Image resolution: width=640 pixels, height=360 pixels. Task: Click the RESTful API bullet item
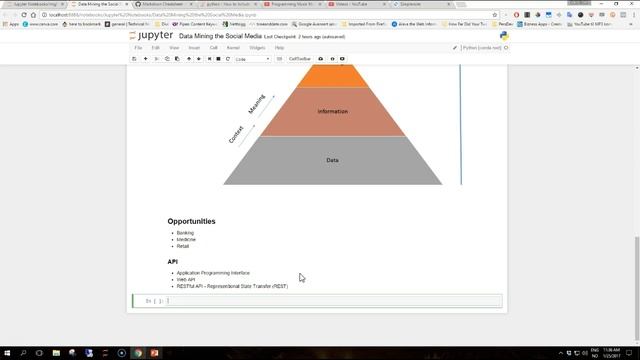232,286
